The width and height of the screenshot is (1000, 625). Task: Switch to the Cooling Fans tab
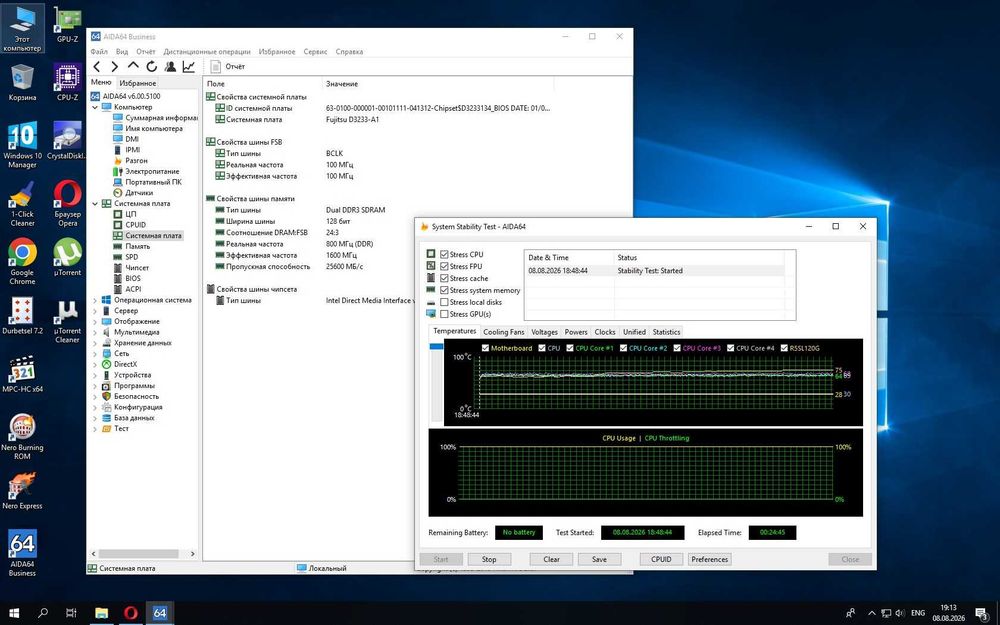[x=504, y=332]
